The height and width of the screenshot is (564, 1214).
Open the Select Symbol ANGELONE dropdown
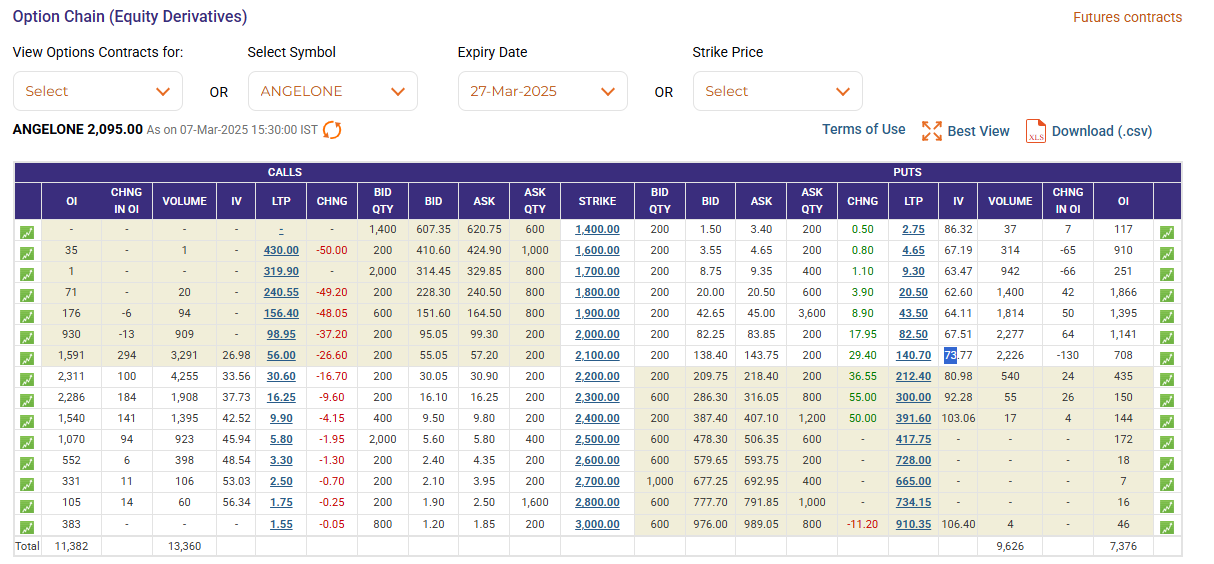[x=332, y=91]
